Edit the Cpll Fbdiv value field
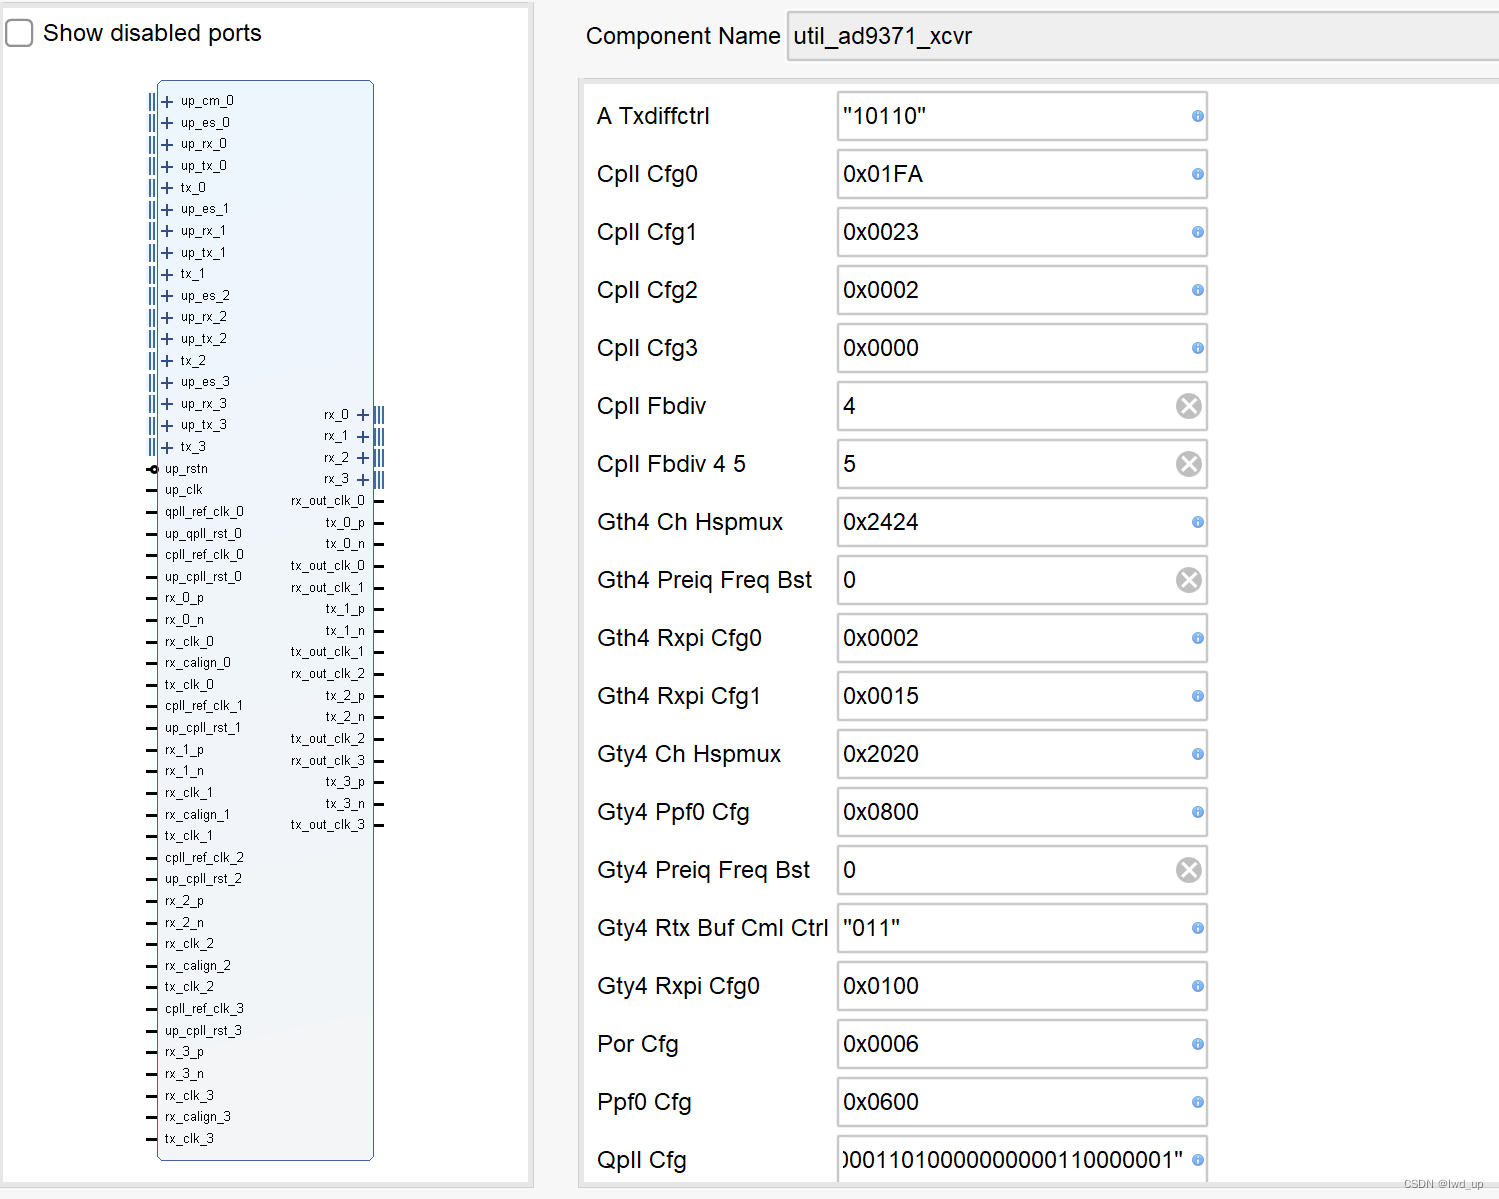Image resolution: width=1499 pixels, height=1199 pixels. [1022, 406]
